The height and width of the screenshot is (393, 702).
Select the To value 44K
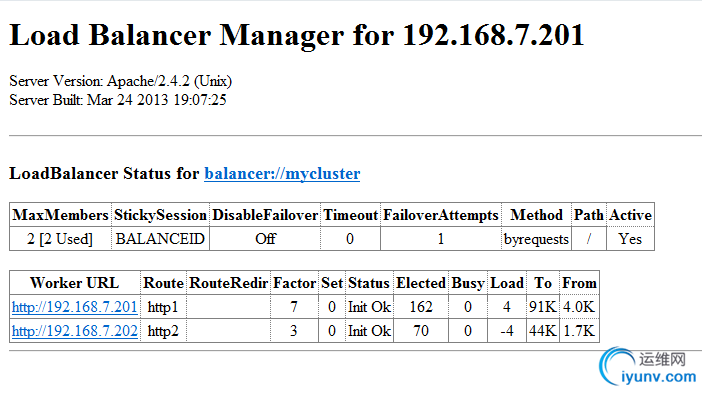(x=543, y=331)
